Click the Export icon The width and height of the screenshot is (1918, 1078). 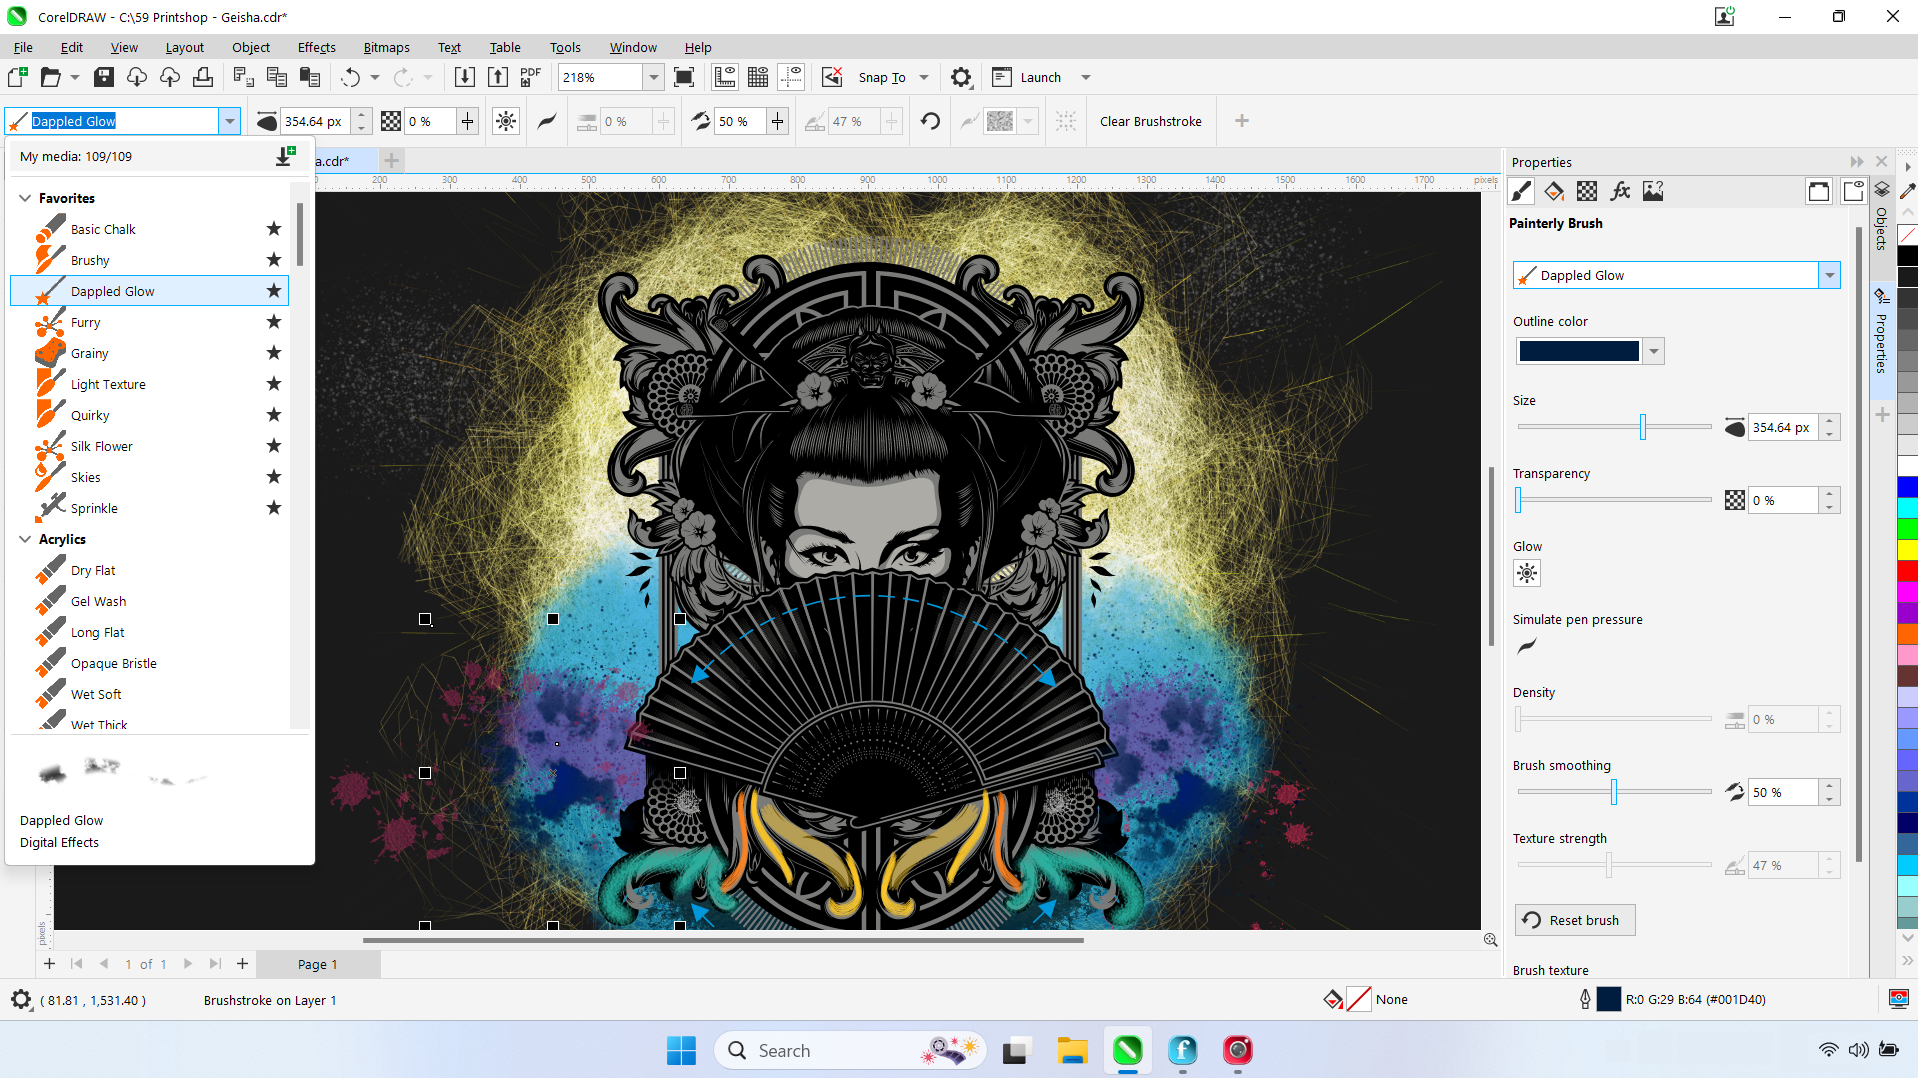coord(498,77)
